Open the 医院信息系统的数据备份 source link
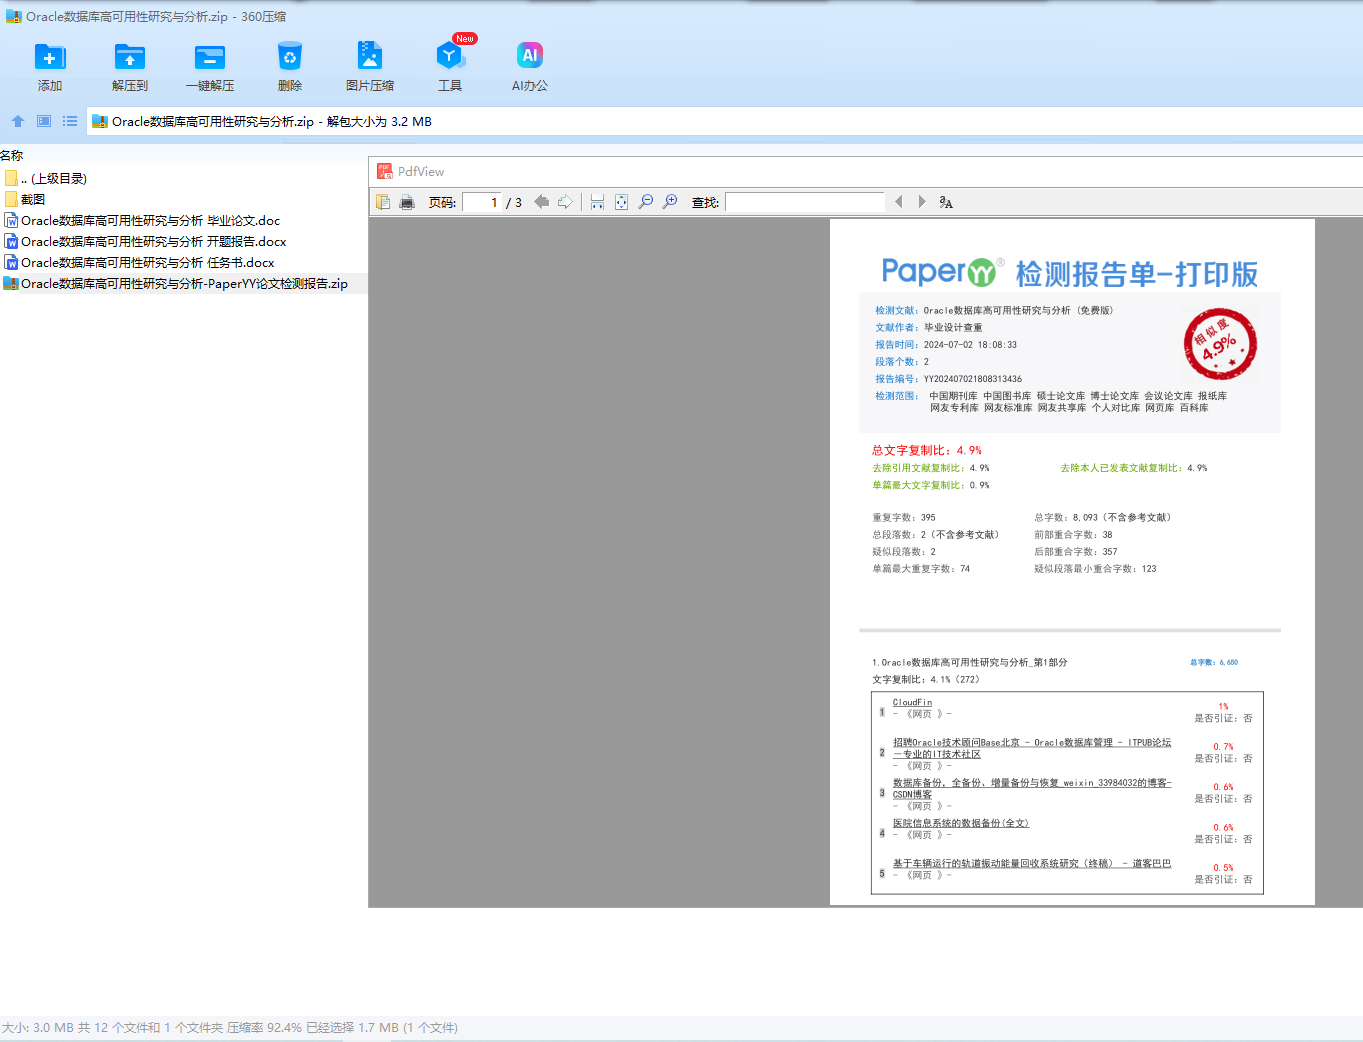The image size is (1363, 1042). click(960, 824)
